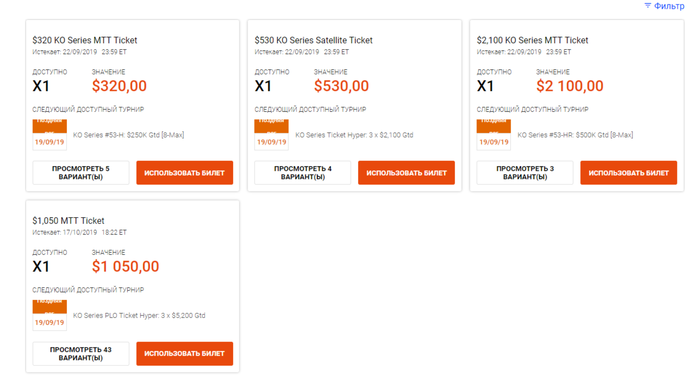Open KO Series #53-H $250K Gtd tournament
This screenshot has height=382, width=700.
click(129, 135)
